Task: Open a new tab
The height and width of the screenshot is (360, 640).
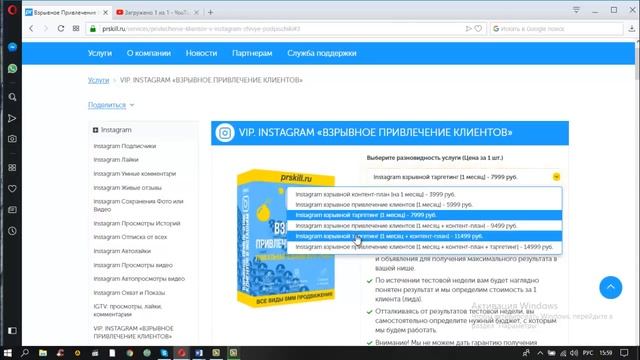Action: point(211,13)
